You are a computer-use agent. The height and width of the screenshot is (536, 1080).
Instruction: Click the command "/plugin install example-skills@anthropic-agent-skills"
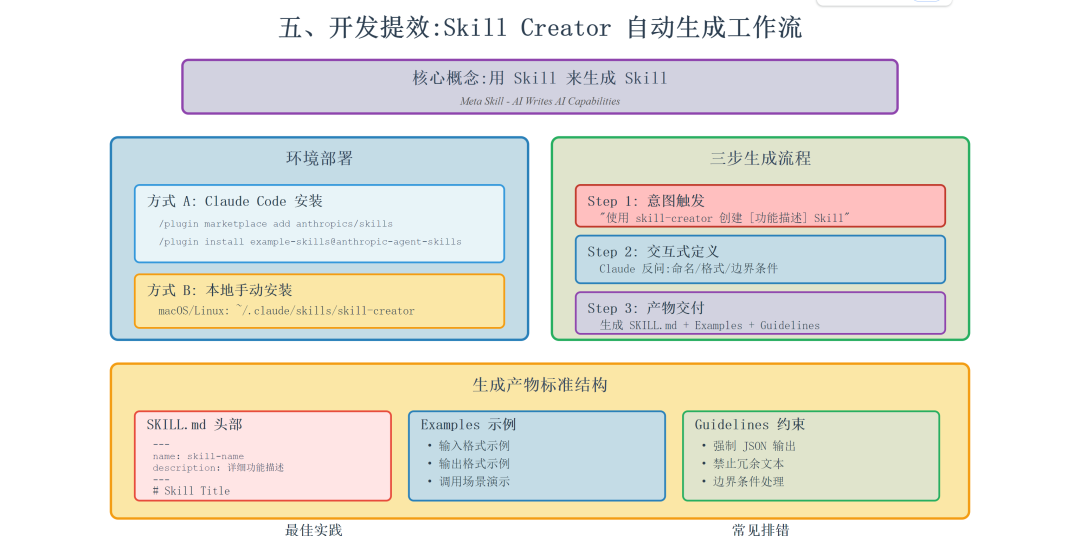pos(310,242)
